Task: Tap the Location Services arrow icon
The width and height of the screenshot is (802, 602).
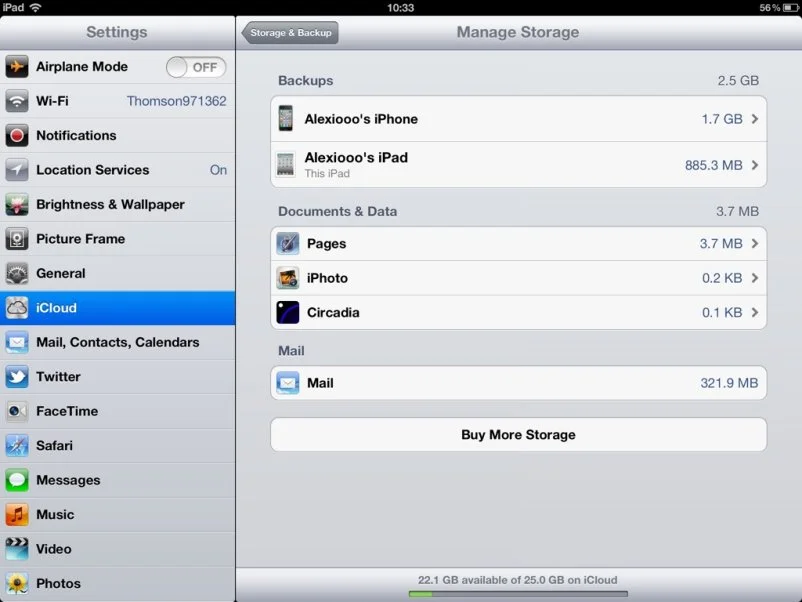Action: (17, 170)
